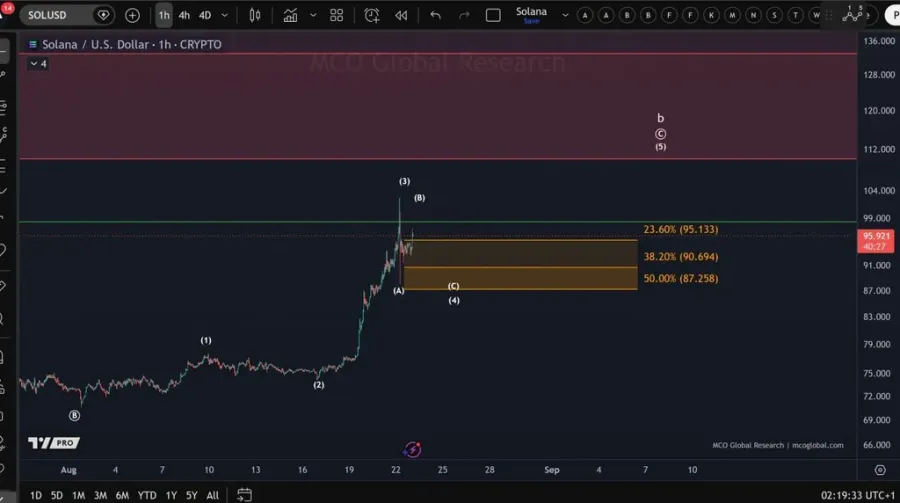This screenshot has height=503, width=900.
Task: Click the M circle quick button
Action: [732, 16]
